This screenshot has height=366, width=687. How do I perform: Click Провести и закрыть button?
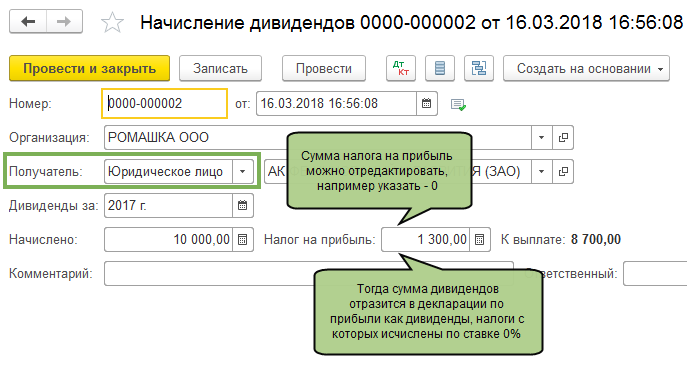[89, 68]
